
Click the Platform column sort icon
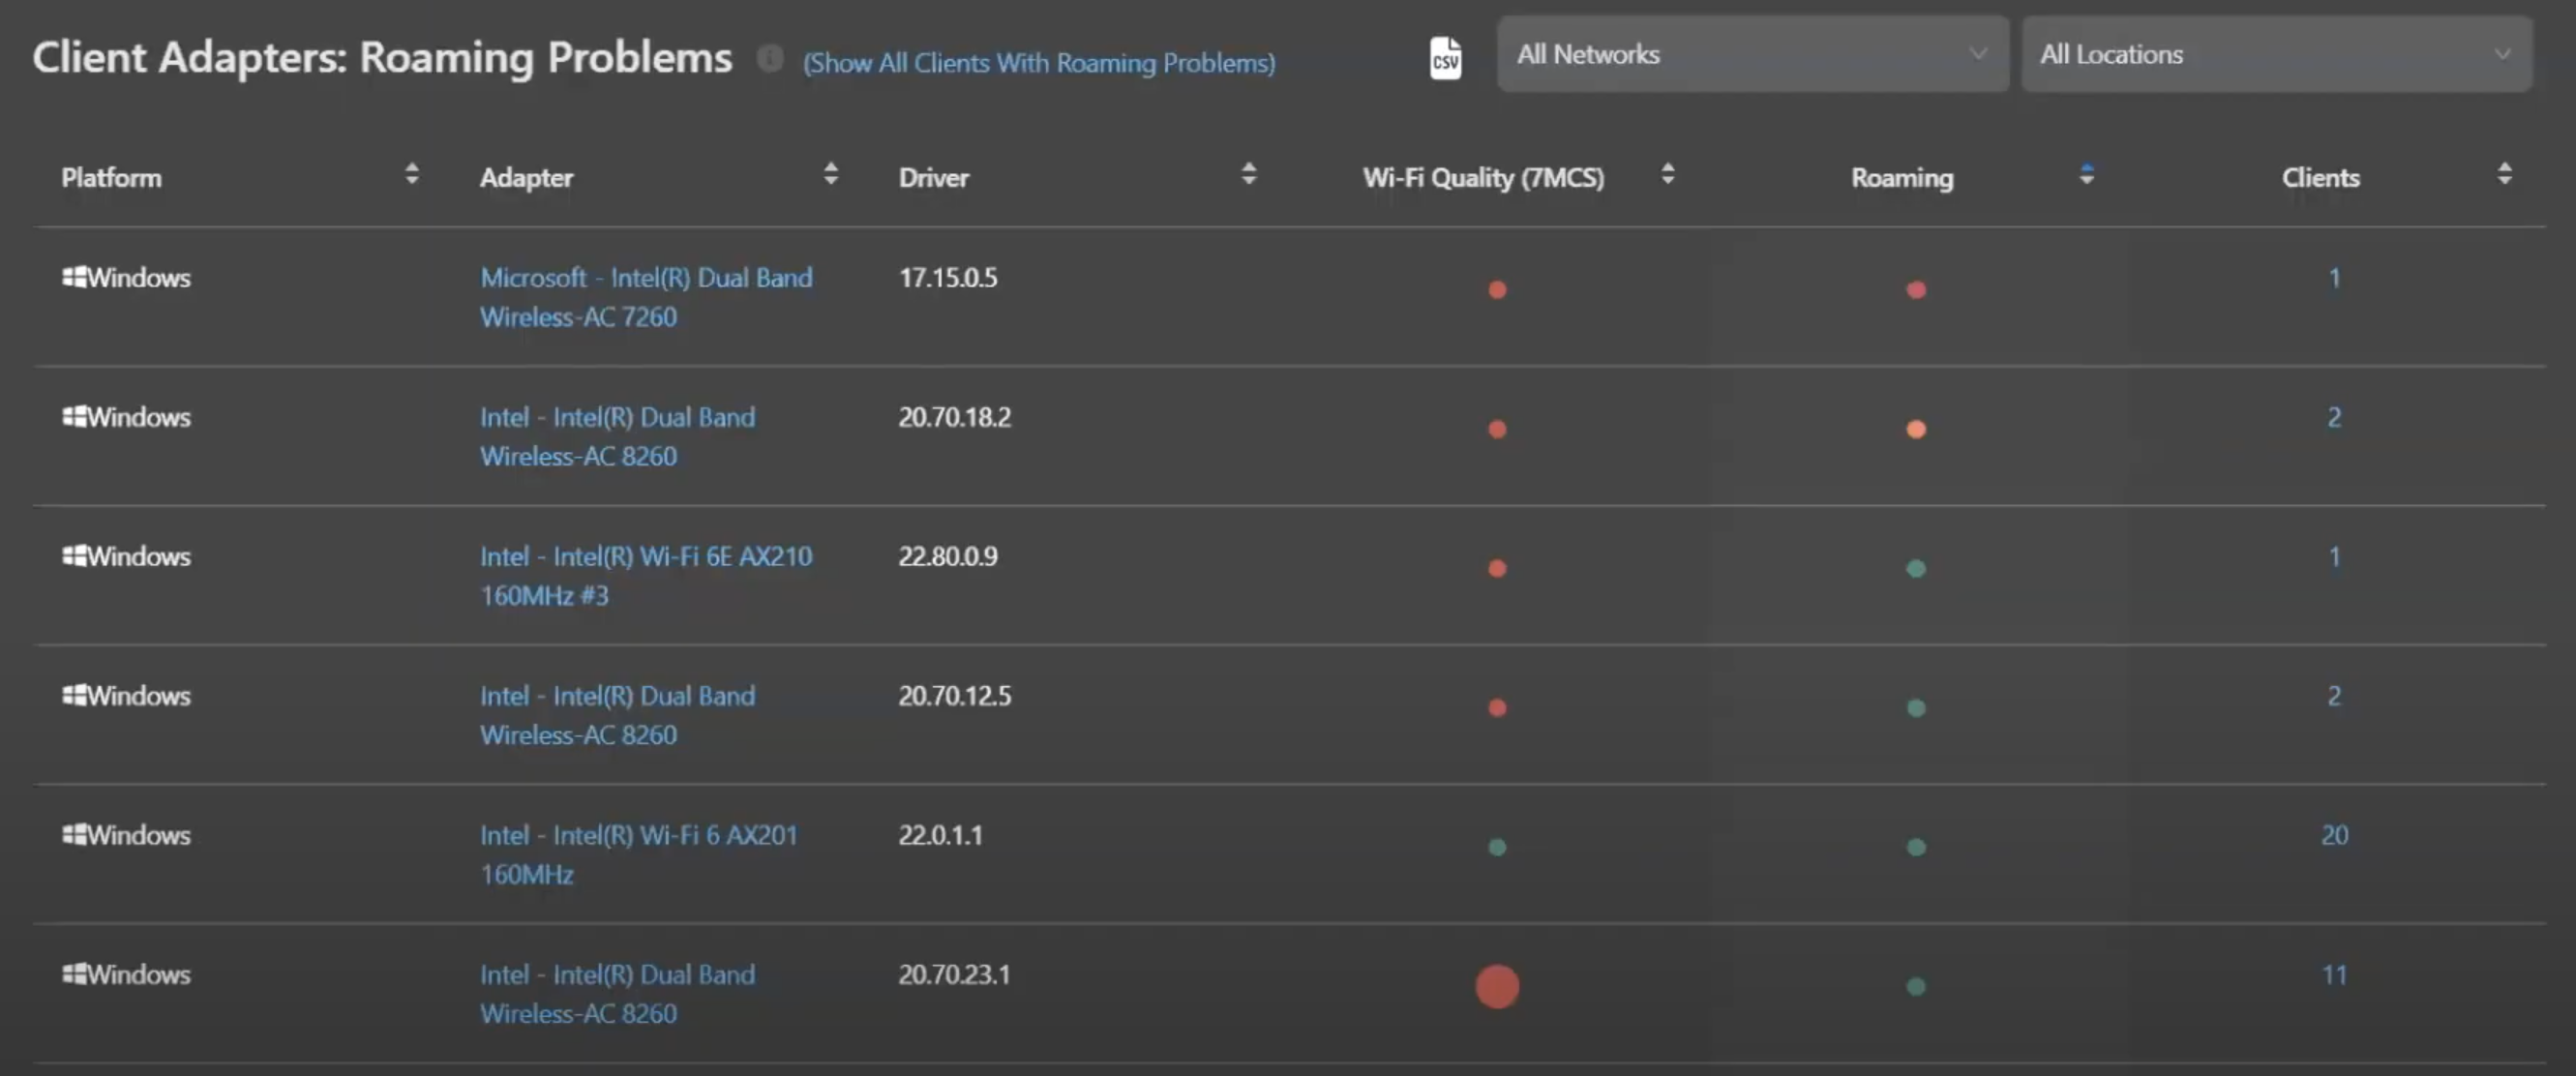tap(411, 174)
